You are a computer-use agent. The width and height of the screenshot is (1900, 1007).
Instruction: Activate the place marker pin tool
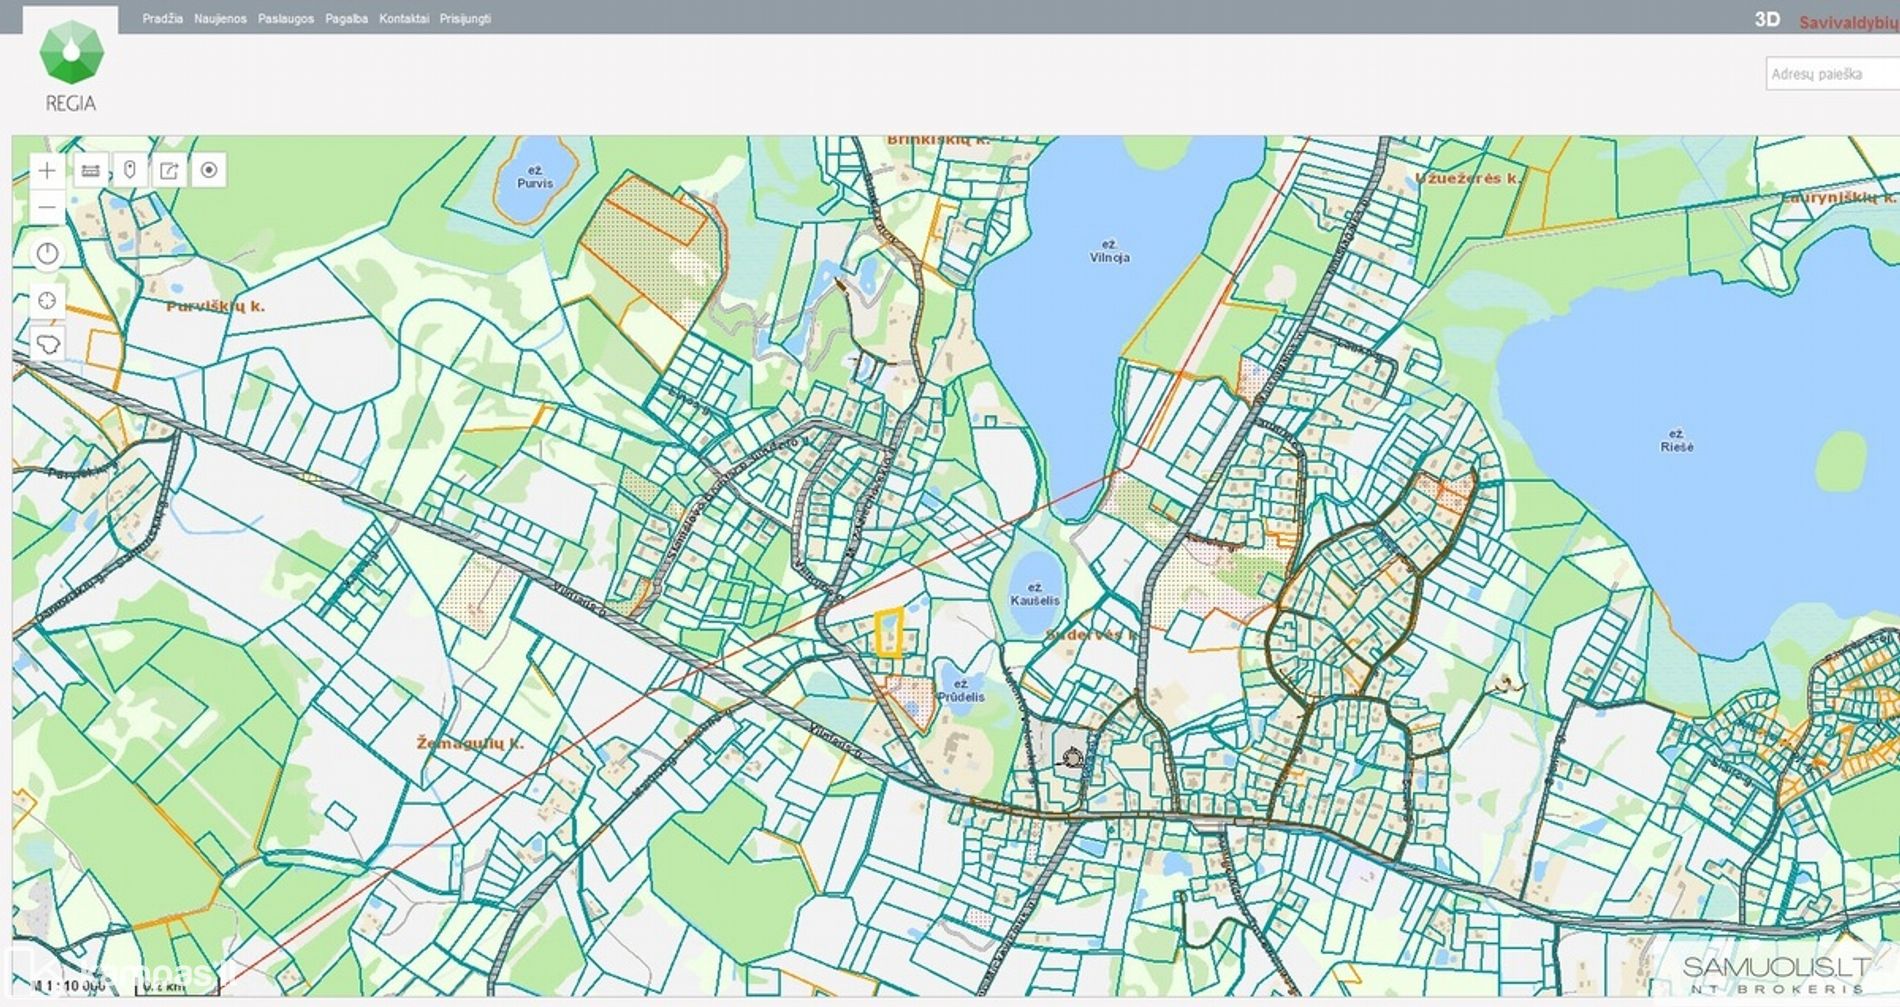[x=130, y=170]
